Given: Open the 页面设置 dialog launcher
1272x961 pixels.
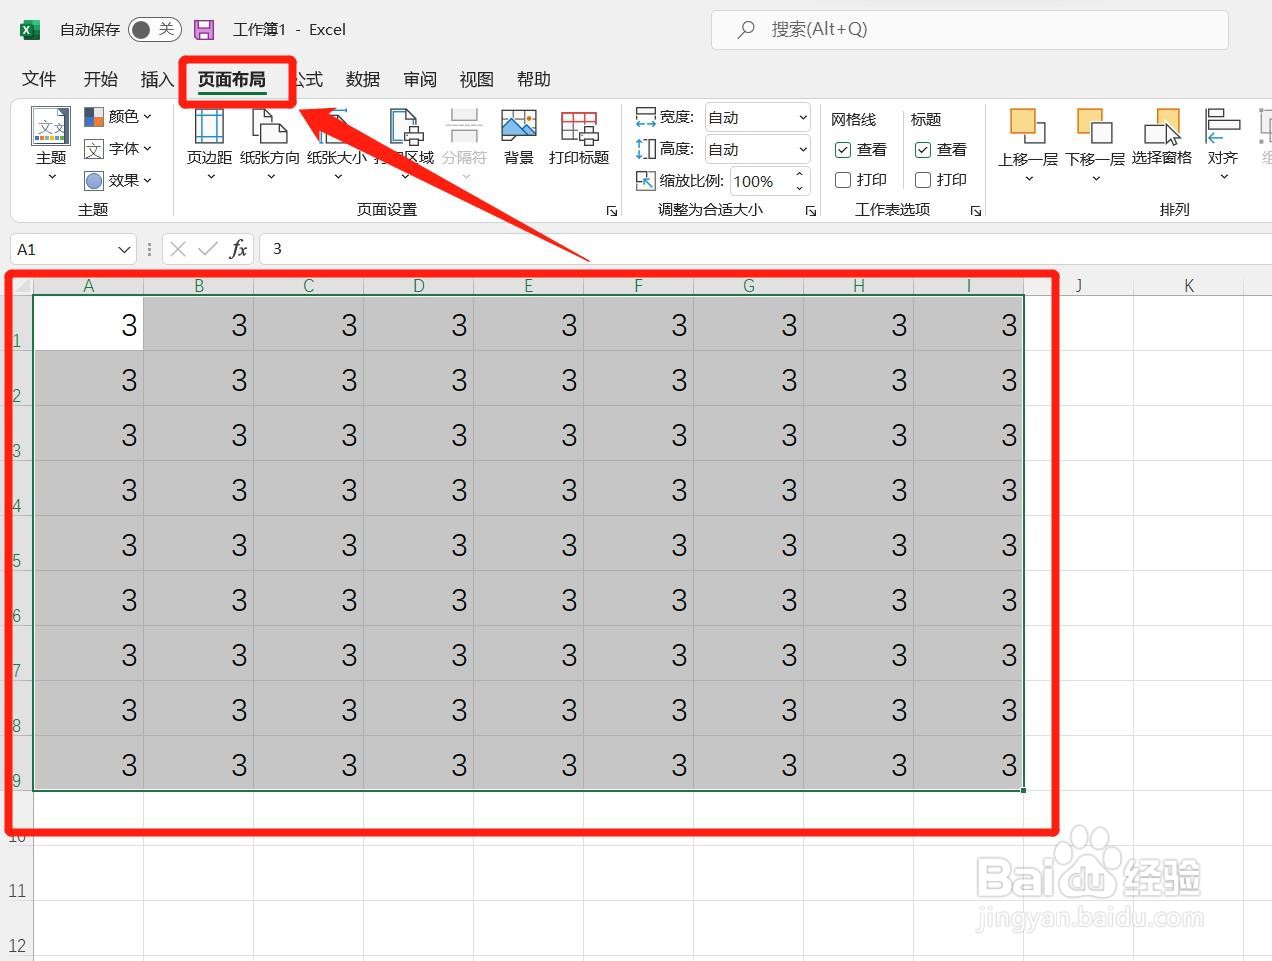Looking at the screenshot, I should point(611,210).
